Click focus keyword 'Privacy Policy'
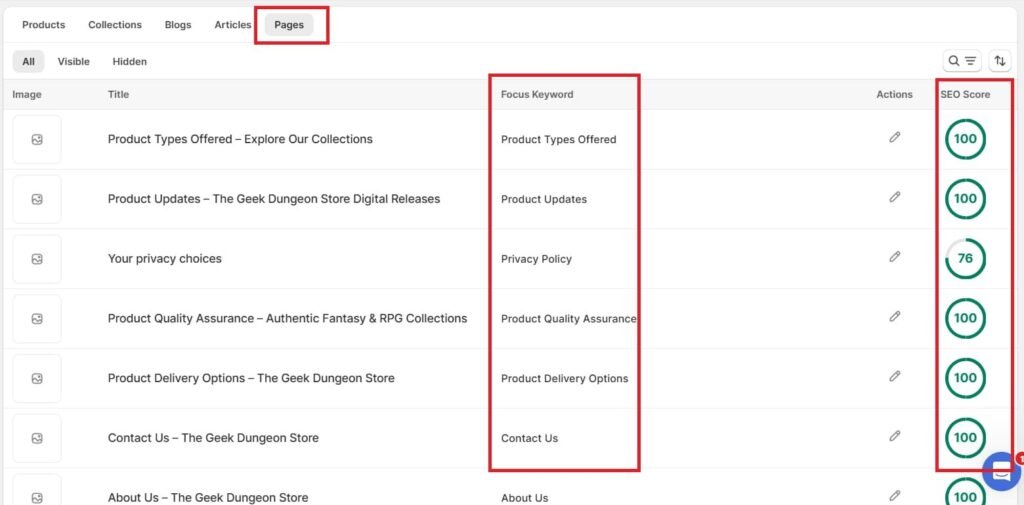1024x505 pixels. [x=536, y=259]
